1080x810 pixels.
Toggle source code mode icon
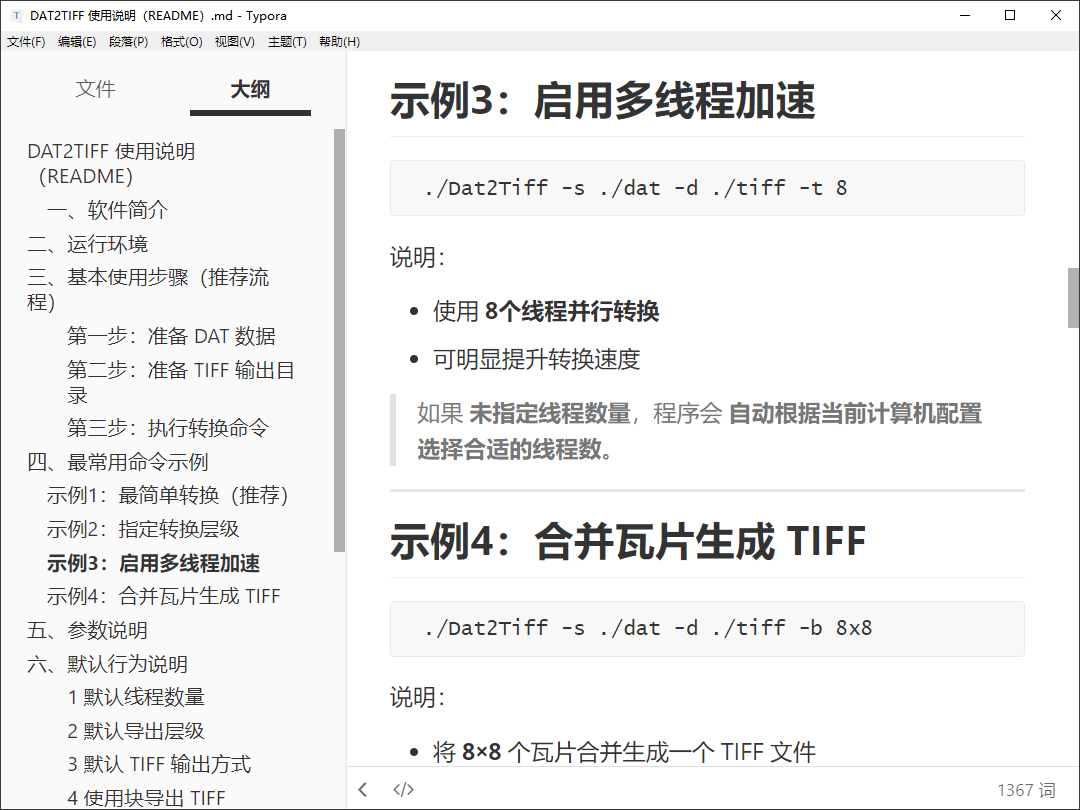point(403,789)
